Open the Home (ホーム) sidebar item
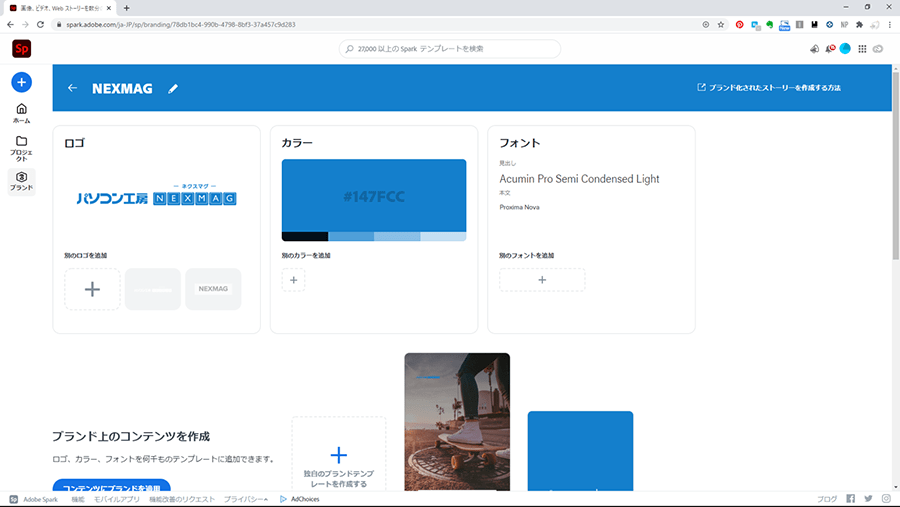This screenshot has width=900, height=507. click(21, 113)
